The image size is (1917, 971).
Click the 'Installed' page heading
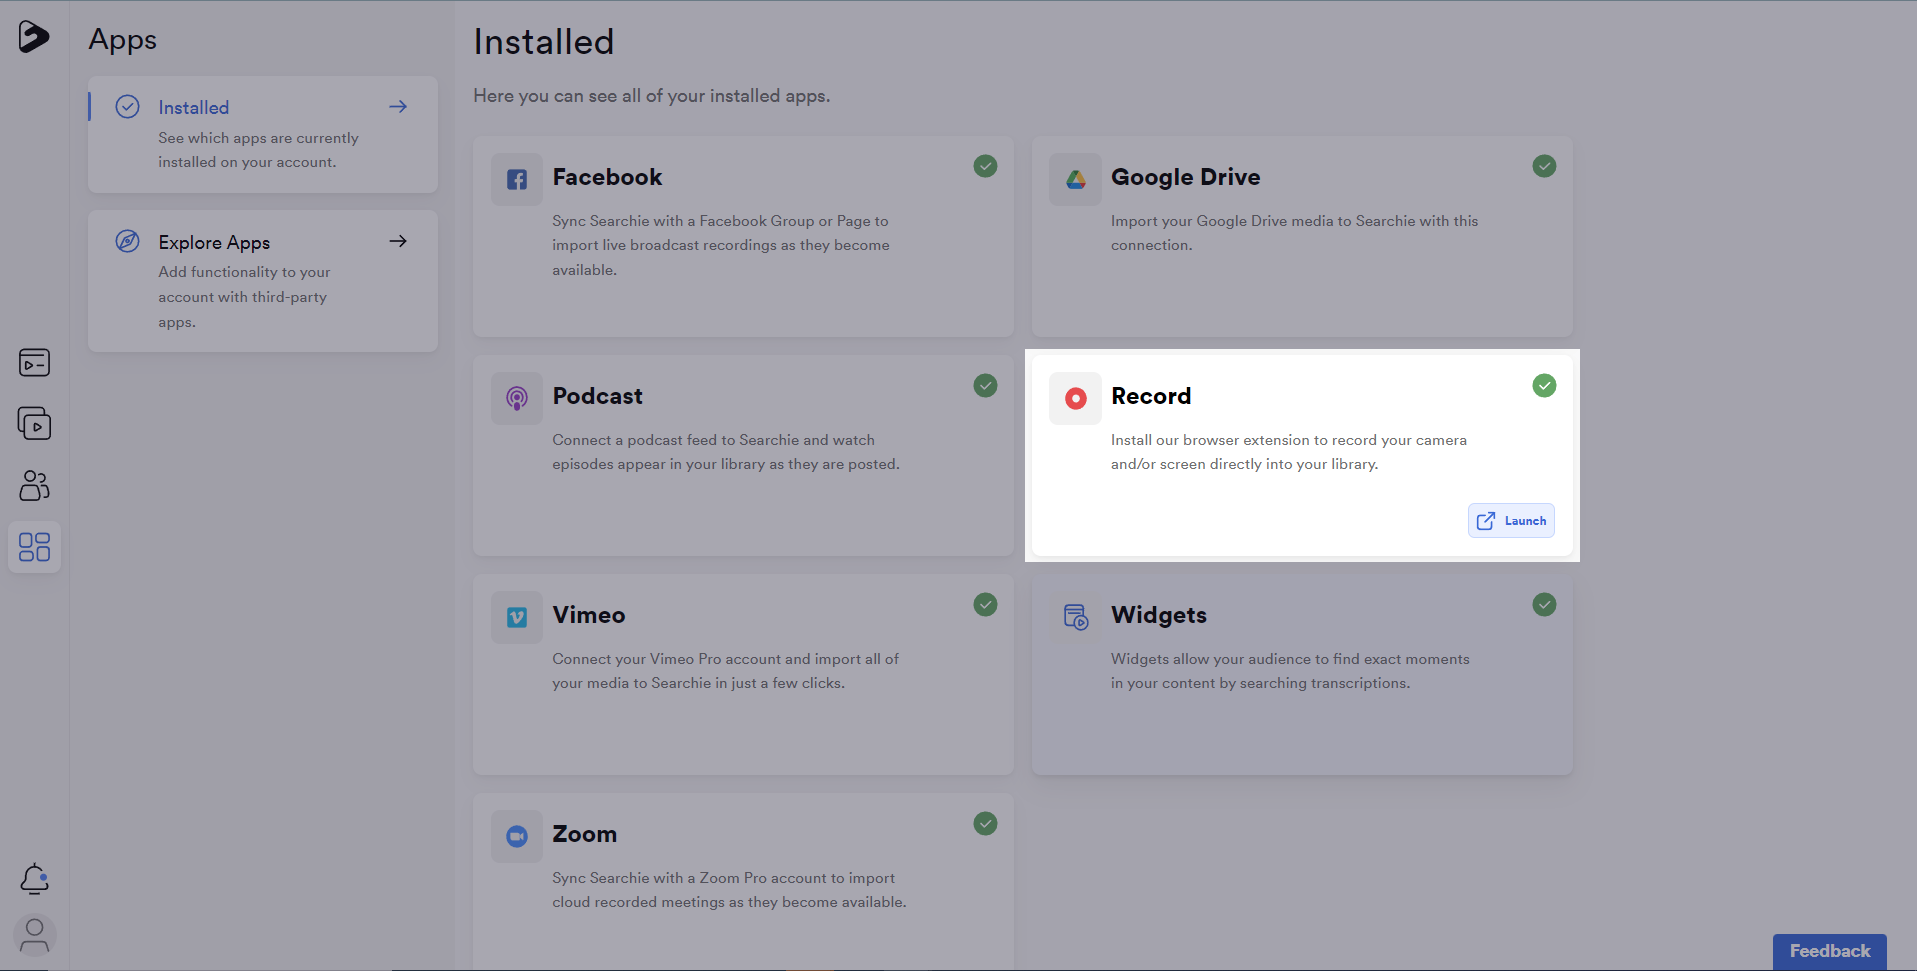pyautogui.click(x=544, y=42)
